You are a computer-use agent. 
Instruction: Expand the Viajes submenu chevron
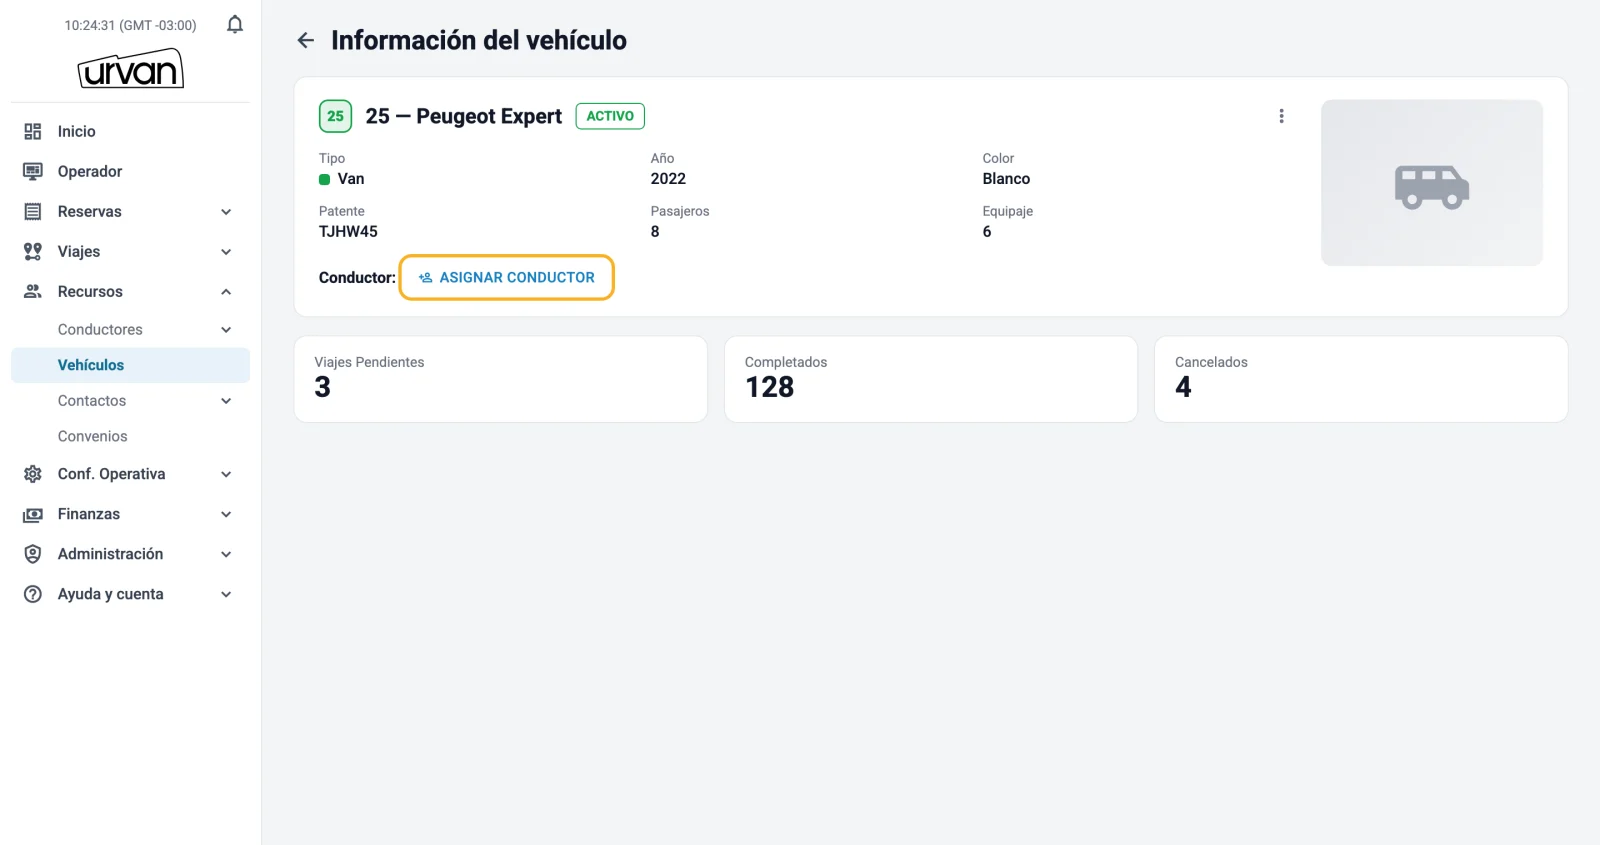(x=226, y=251)
